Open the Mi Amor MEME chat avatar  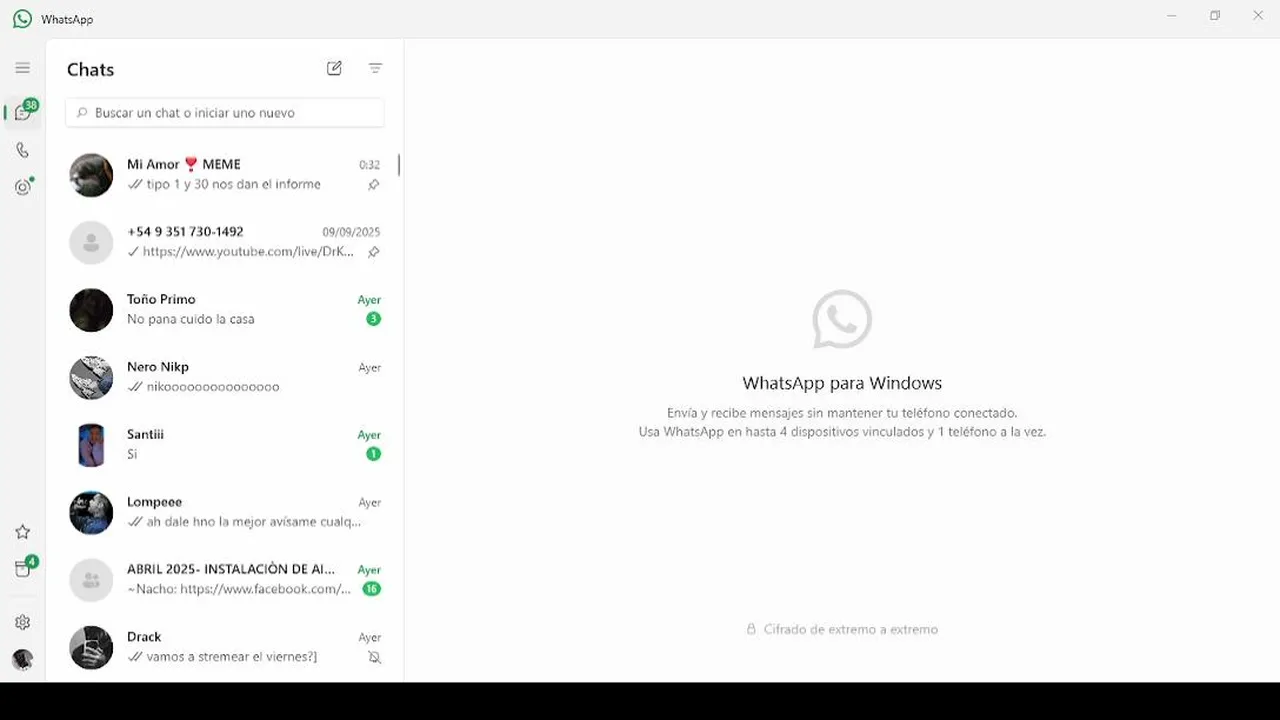tap(91, 175)
